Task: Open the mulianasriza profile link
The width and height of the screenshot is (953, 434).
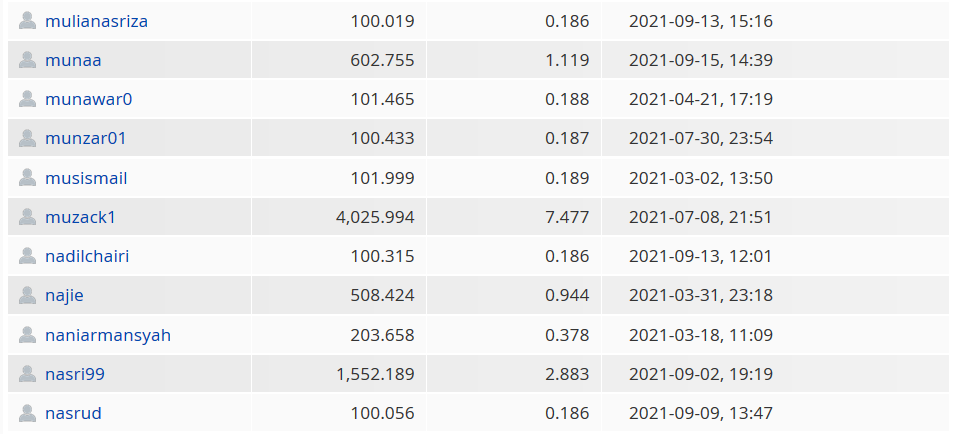Action: (x=97, y=21)
